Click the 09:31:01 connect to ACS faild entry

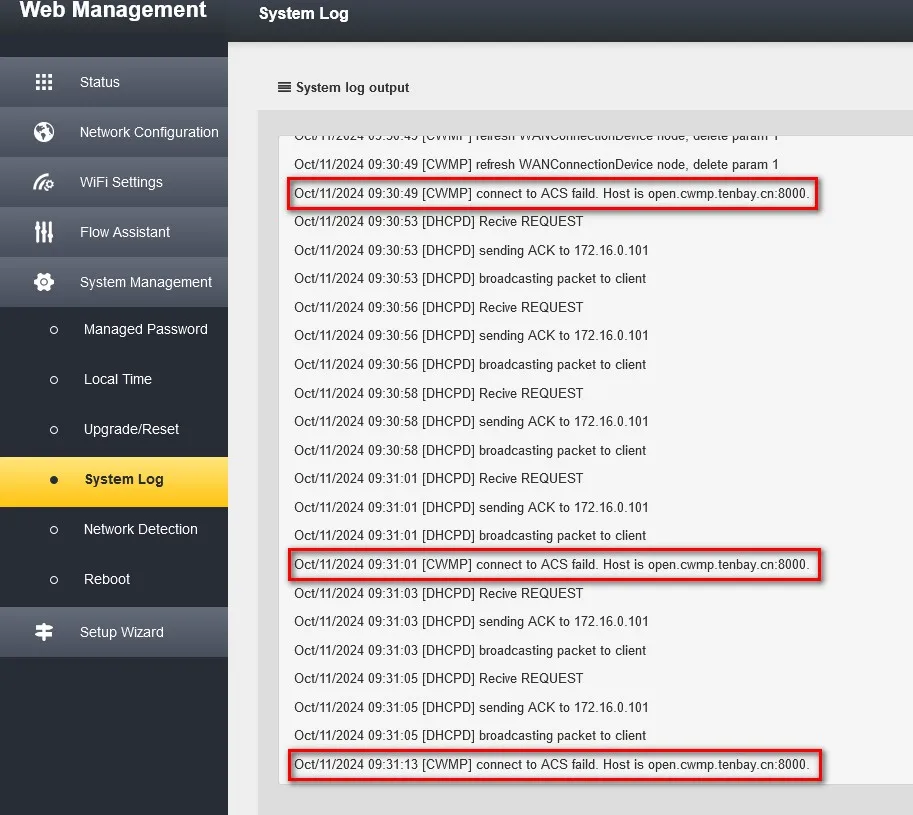(554, 565)
